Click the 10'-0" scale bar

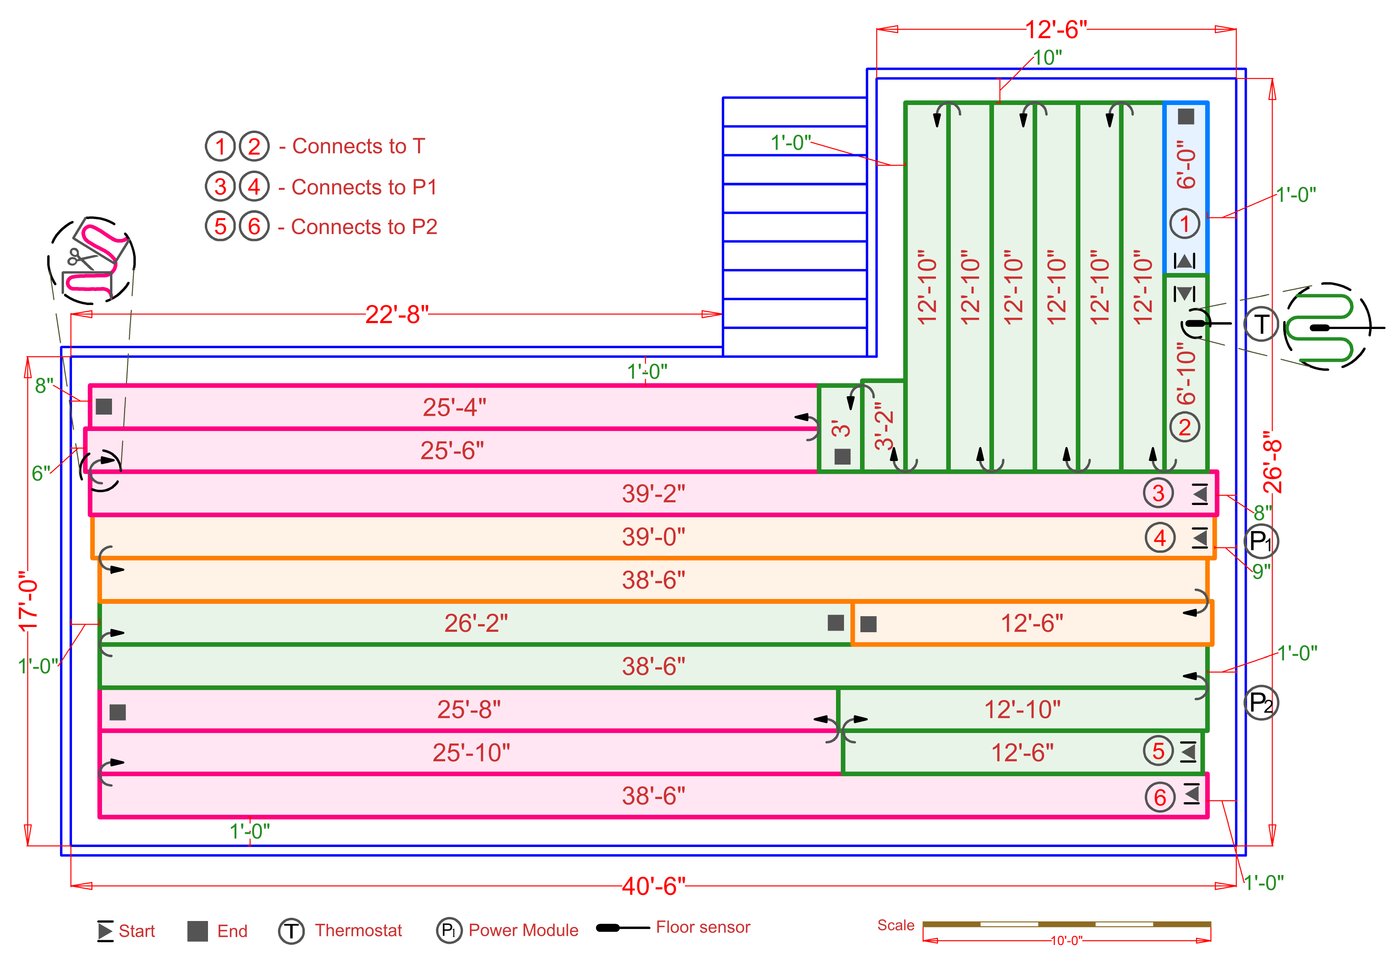(x=1066, y=925)
